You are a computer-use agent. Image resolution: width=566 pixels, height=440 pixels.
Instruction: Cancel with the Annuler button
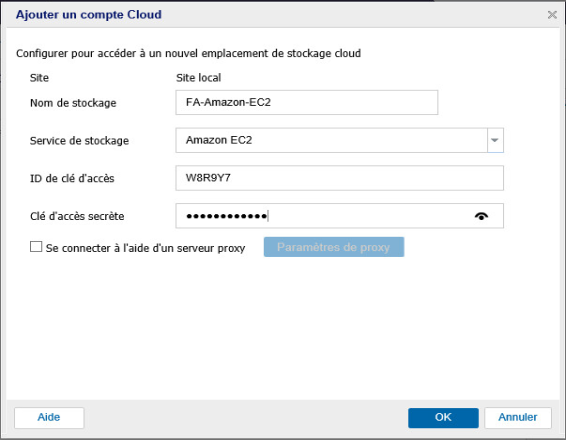click(x=518, y=418)
